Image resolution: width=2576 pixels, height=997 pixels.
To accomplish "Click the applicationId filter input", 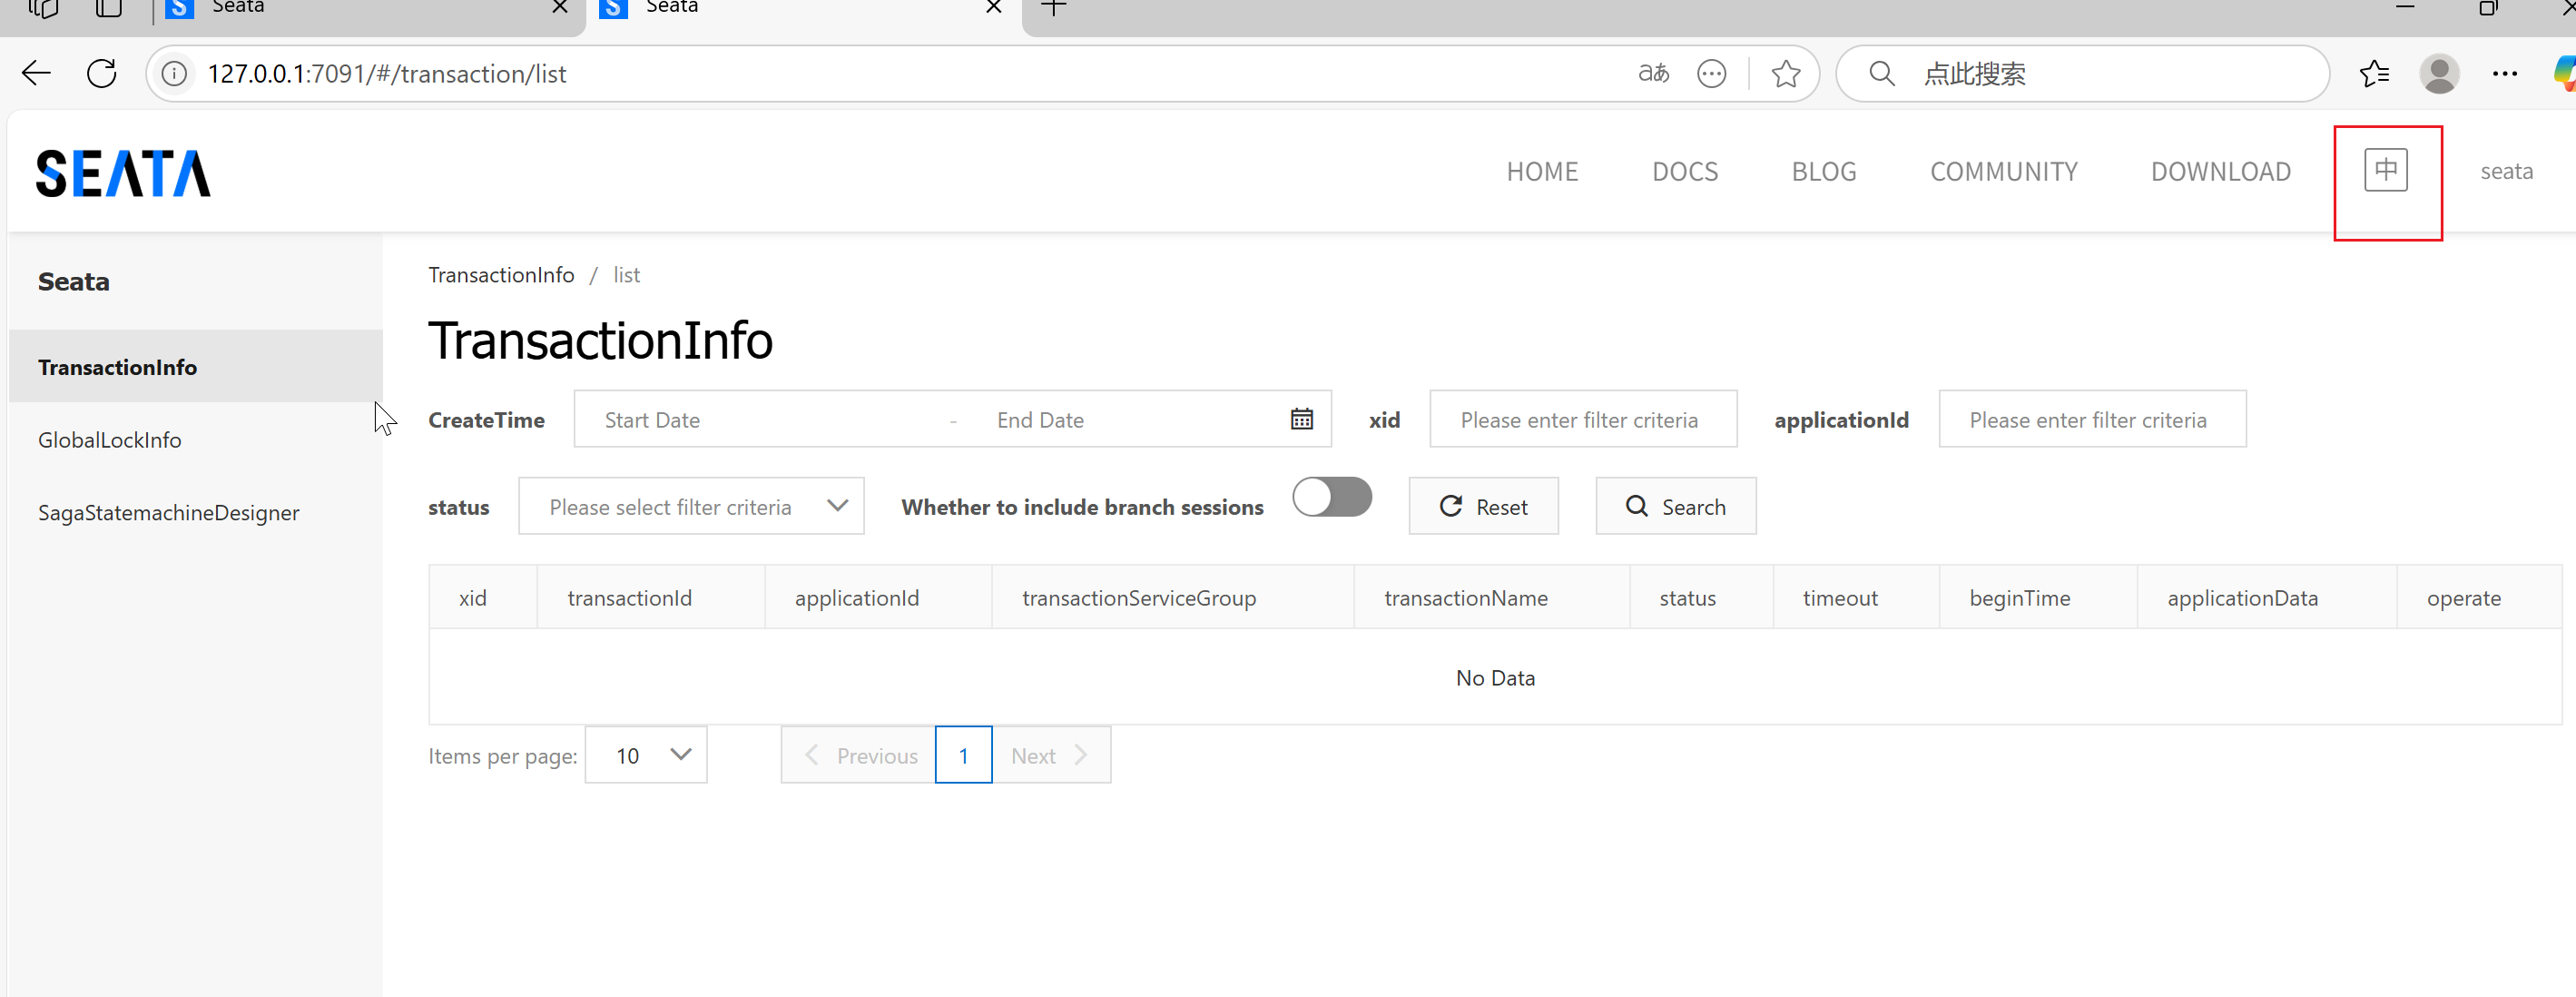I will pyautogui.click(x=2092, y=419).
